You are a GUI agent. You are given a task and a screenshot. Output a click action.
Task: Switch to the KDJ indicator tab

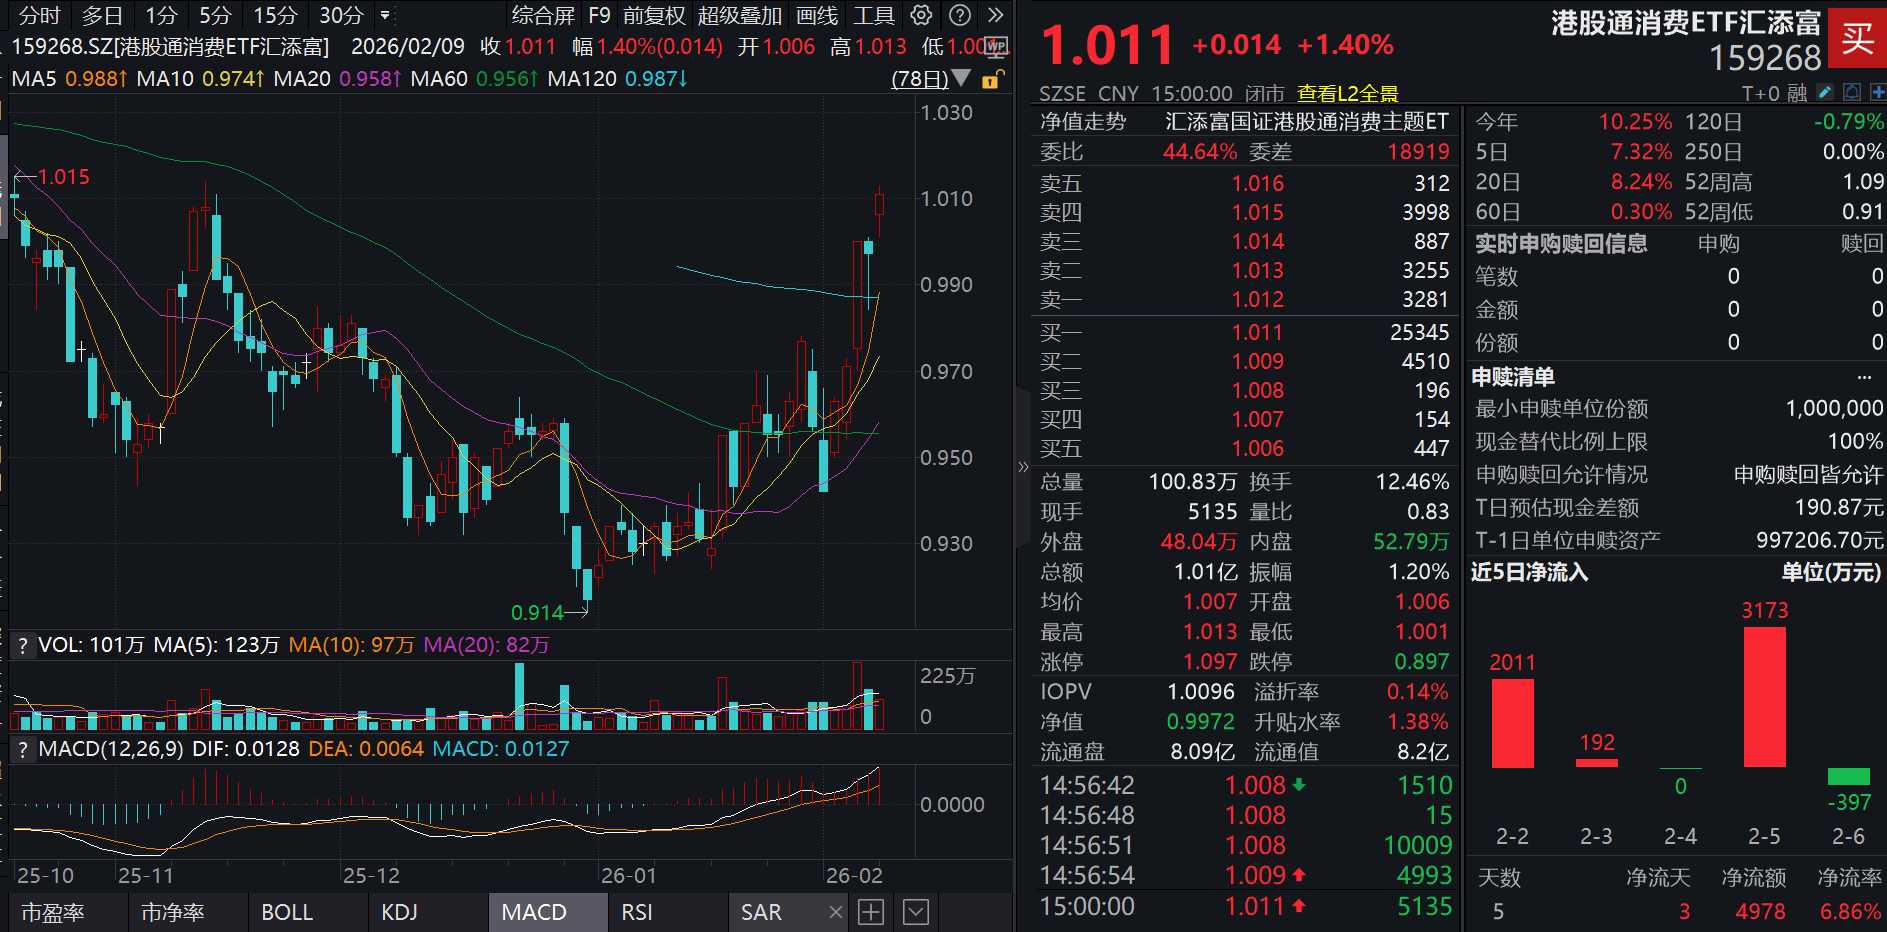point(398,912)
